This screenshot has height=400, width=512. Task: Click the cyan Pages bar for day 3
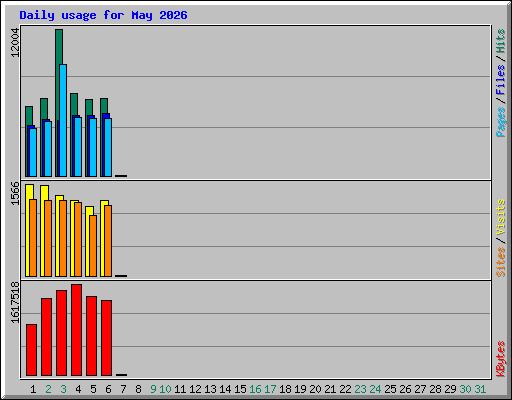pyautogui.click(x=63, y=120)
